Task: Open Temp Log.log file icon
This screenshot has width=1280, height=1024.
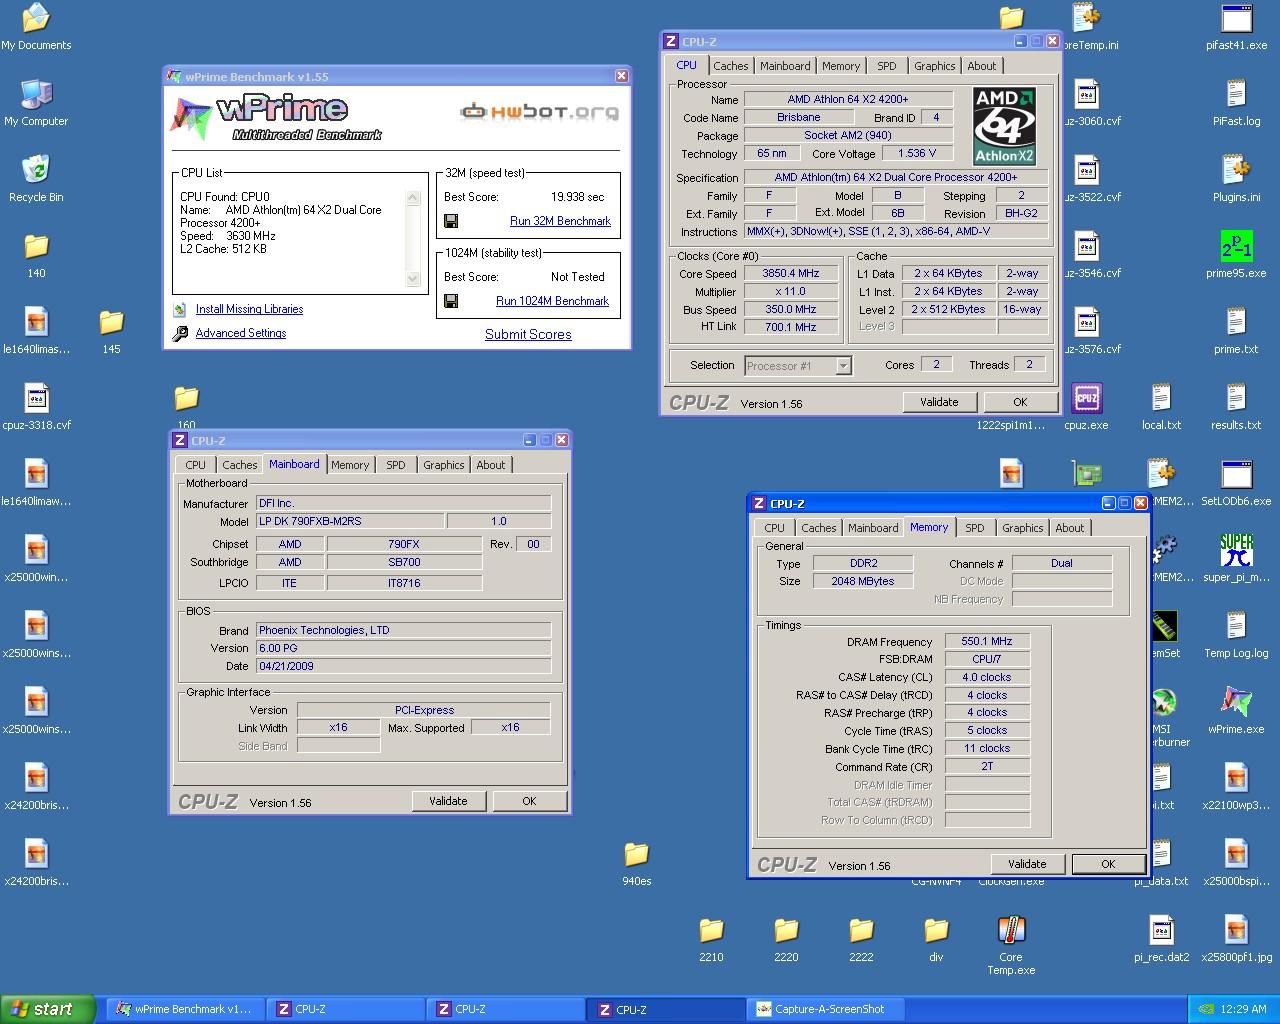Action: pyautogui.click(x=1236, y=635)
